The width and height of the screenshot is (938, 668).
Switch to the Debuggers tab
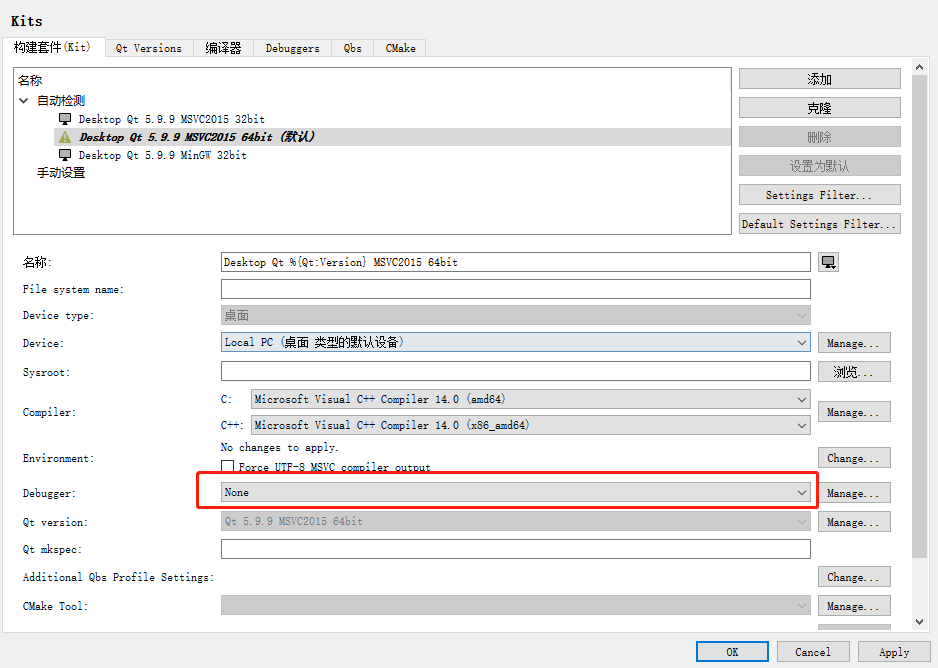(291, 47)
